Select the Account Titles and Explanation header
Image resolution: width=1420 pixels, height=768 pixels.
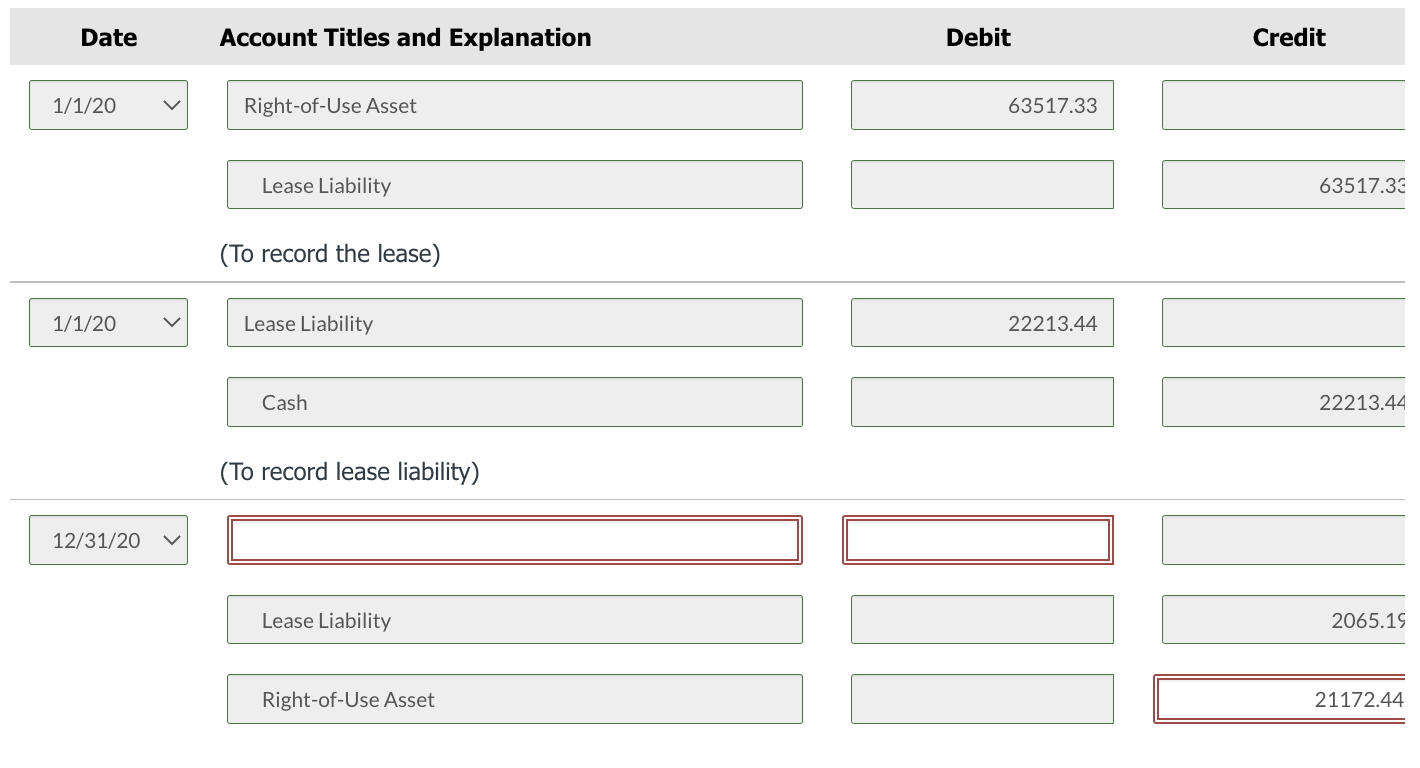click(x=405, y=38)
